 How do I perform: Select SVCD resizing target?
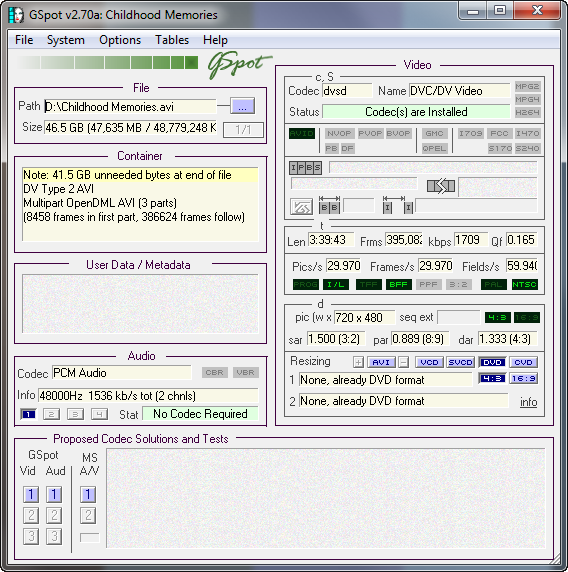pyautogui.click(x=461, y=362)
